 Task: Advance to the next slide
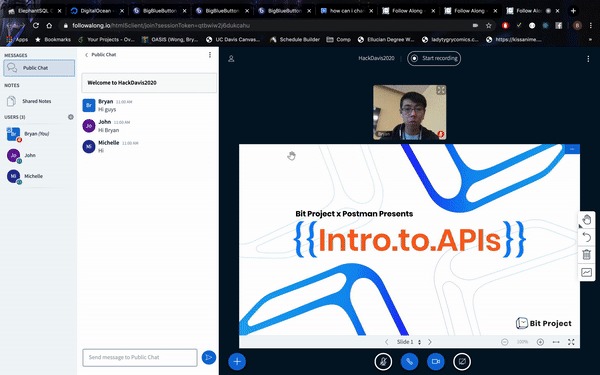point(430,342)
